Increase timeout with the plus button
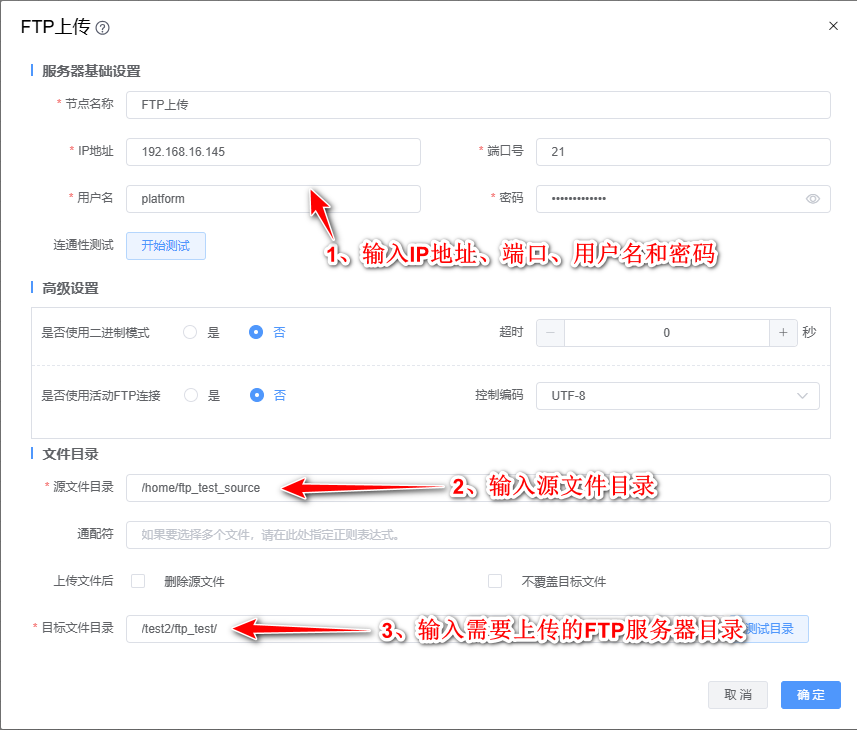The height and width of the screenshot is (730, 857). tap(782, 333)
